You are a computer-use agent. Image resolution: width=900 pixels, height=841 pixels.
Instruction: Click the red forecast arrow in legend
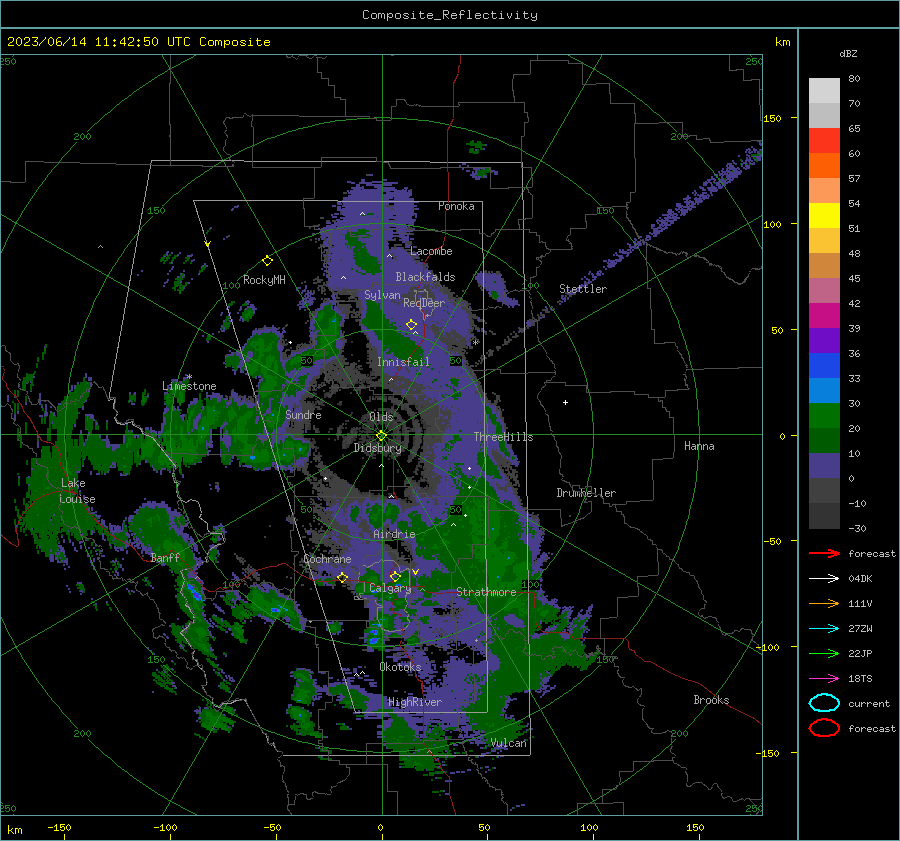point(824,553)
